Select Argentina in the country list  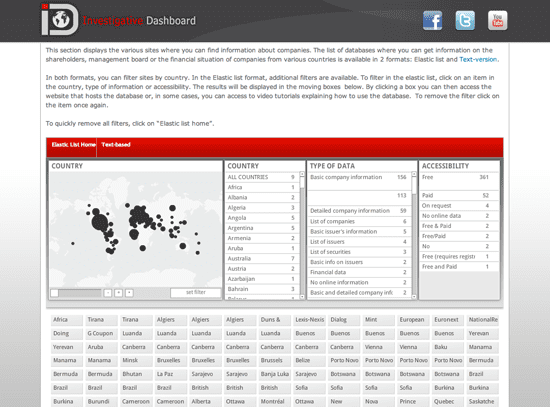262,228
